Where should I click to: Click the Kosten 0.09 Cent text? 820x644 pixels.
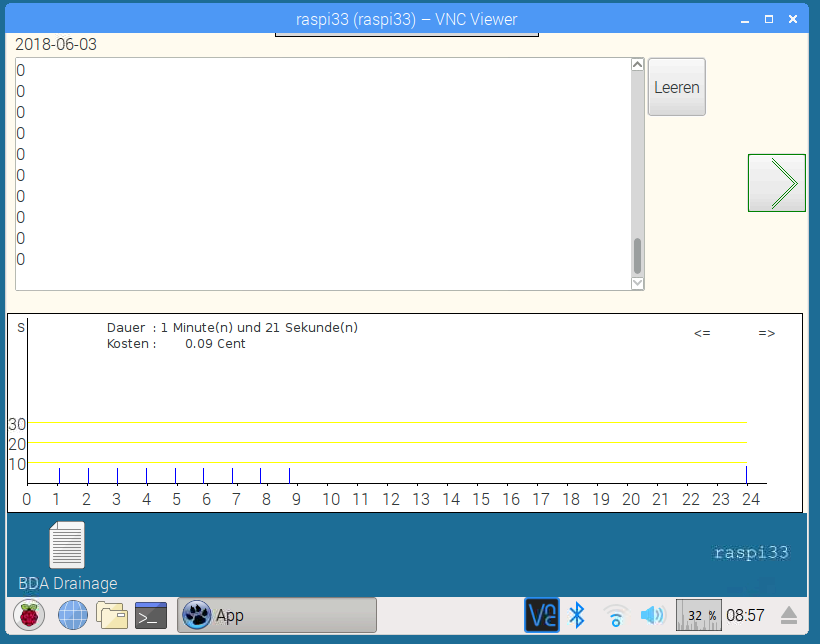pos(176,344)
